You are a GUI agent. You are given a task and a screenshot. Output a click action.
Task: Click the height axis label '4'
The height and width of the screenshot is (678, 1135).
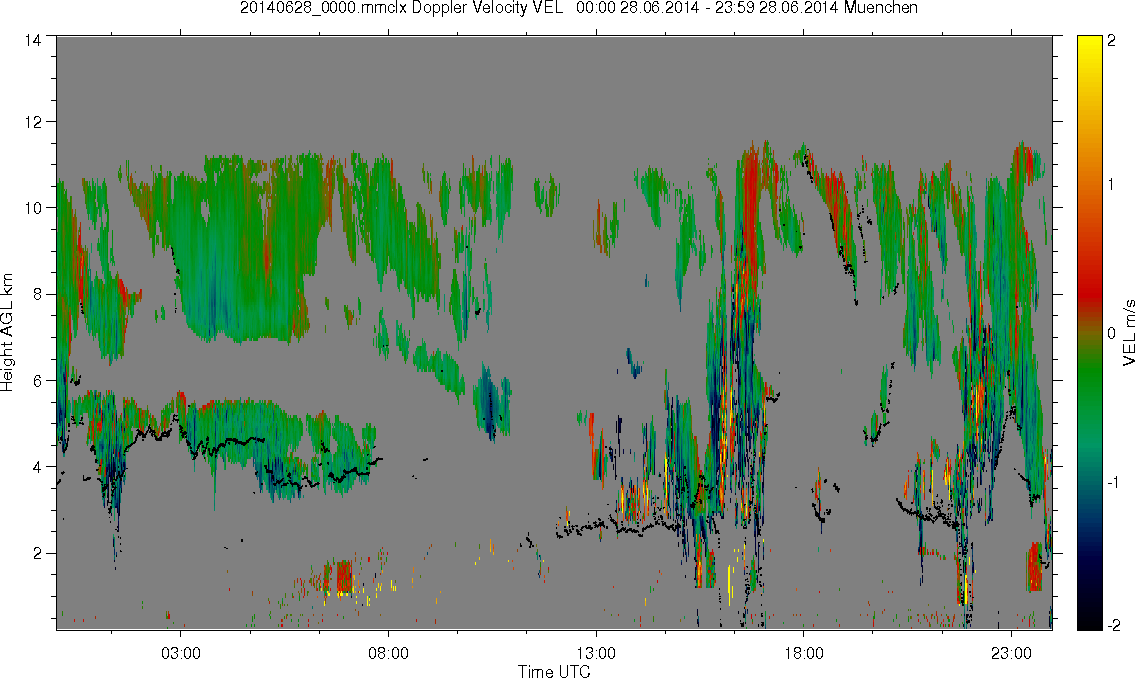point(36,467)
